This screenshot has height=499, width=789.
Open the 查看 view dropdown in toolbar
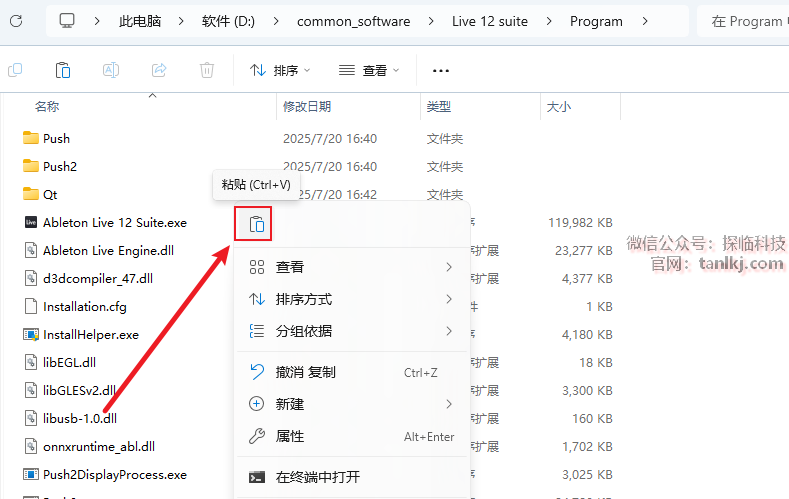click(x=369, y=70)
